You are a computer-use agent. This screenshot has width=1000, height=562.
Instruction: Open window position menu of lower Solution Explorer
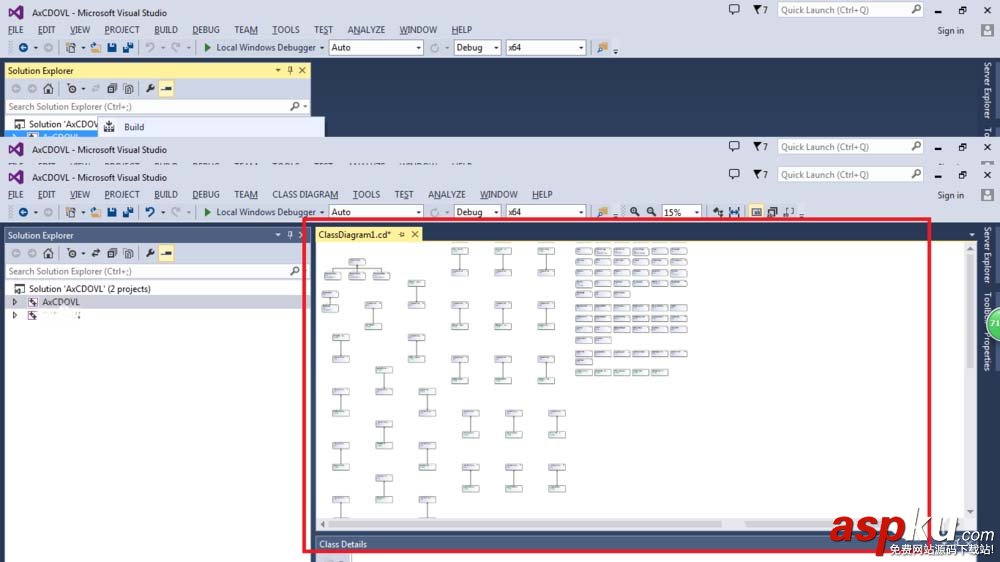(277, 235)
